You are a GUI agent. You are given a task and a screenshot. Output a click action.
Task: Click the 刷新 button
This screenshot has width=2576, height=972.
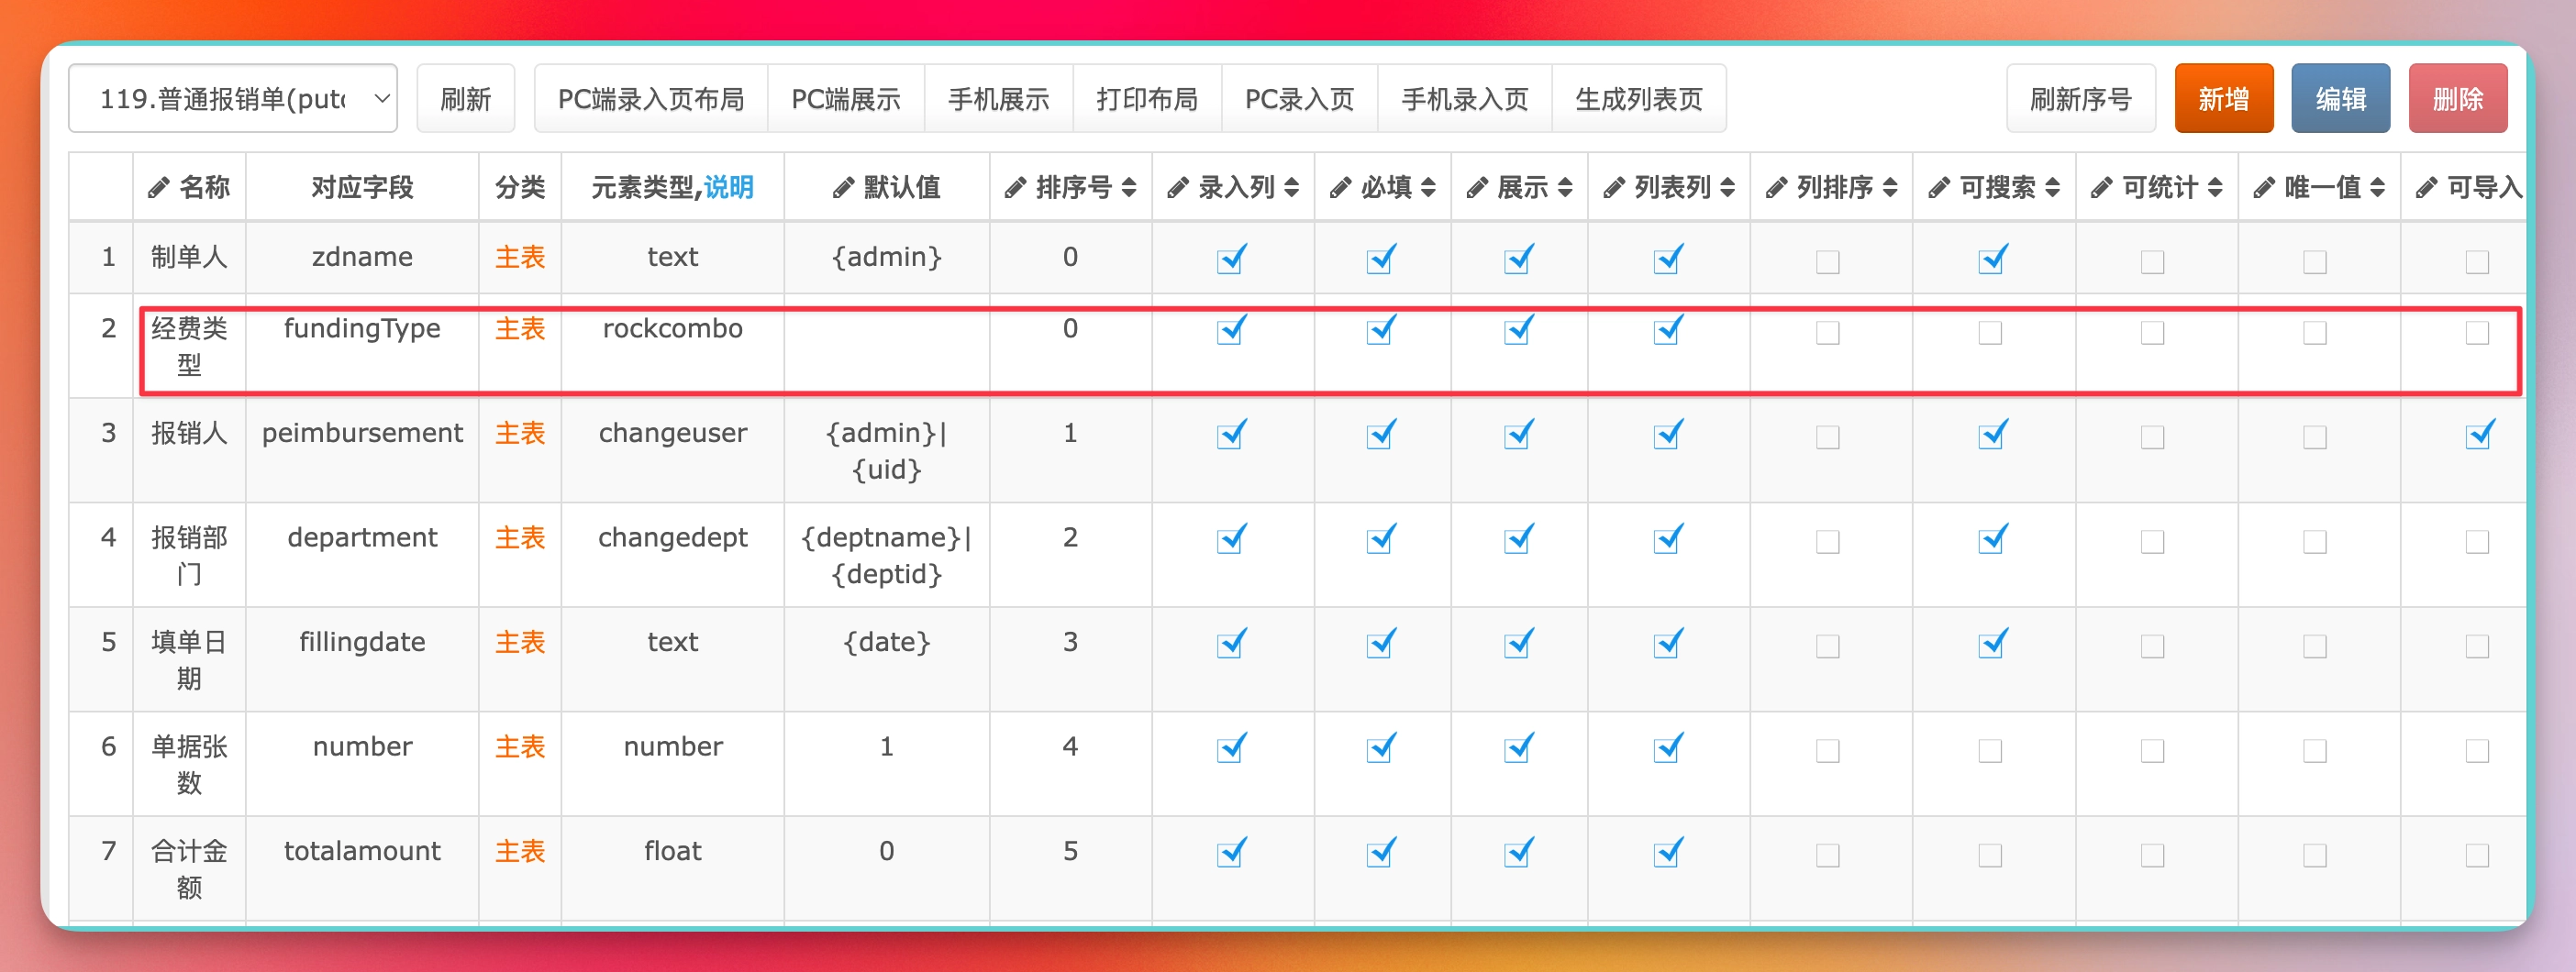[466, 98]
